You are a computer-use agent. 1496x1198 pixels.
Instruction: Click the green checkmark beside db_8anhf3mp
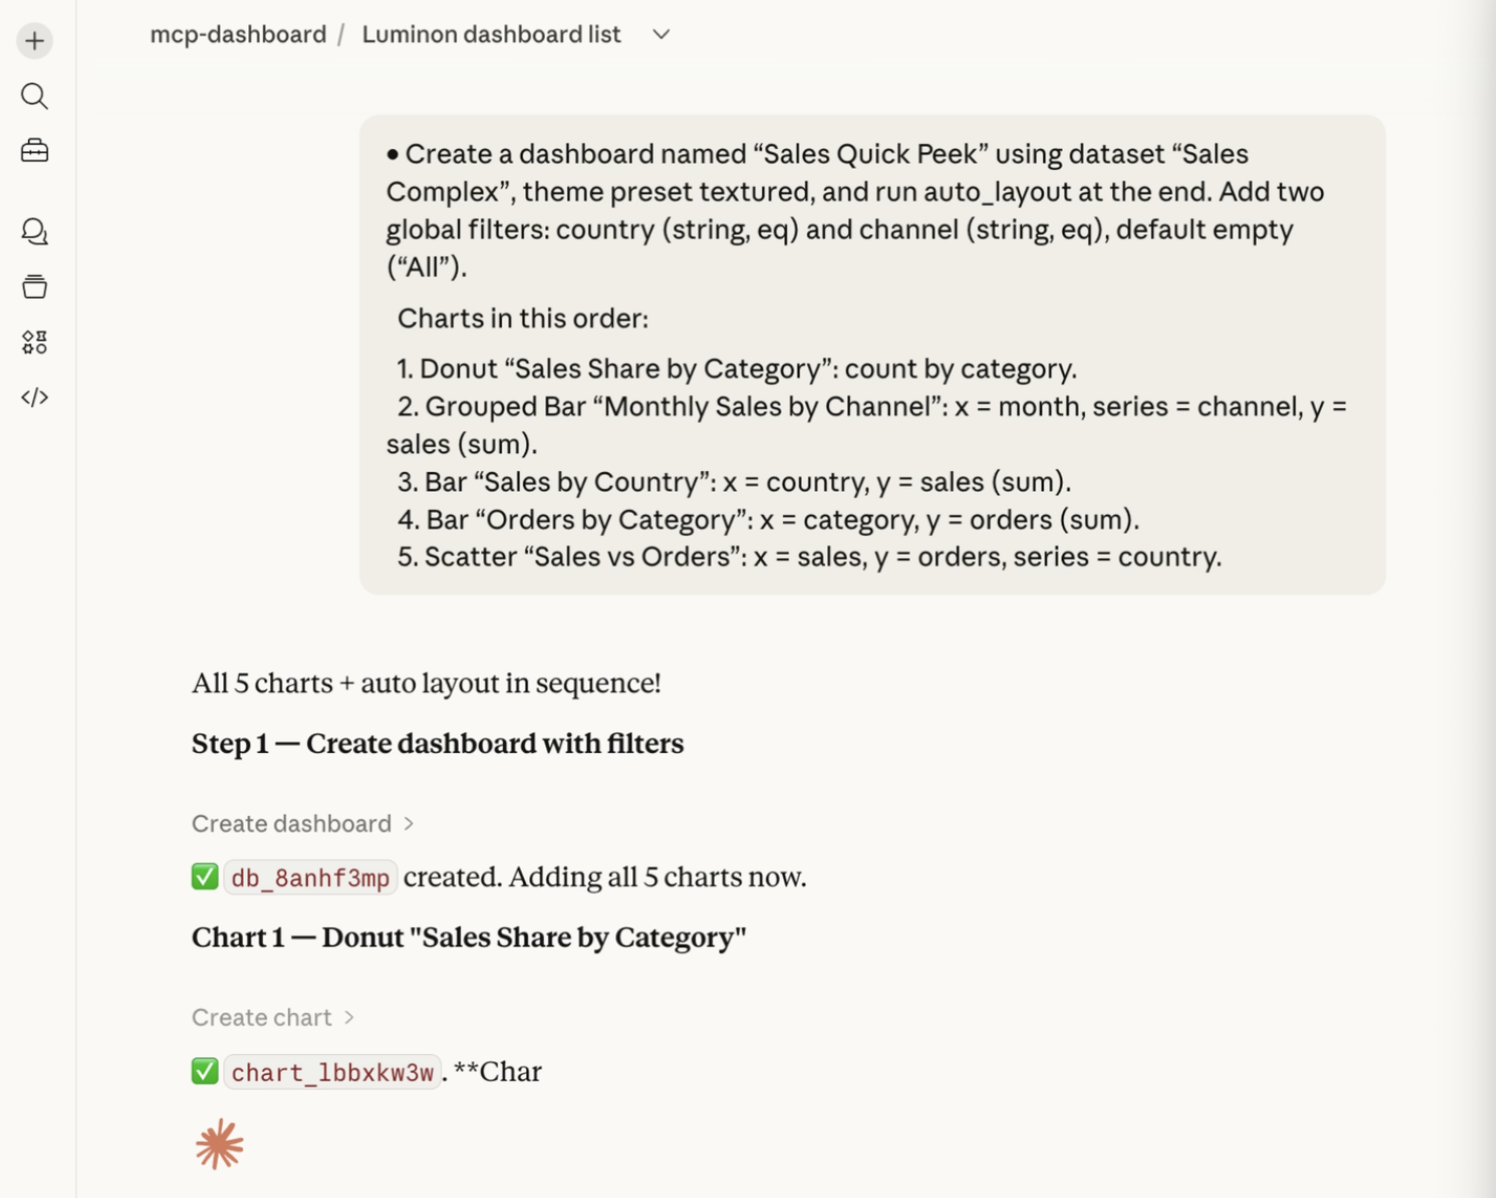point(205,877)
